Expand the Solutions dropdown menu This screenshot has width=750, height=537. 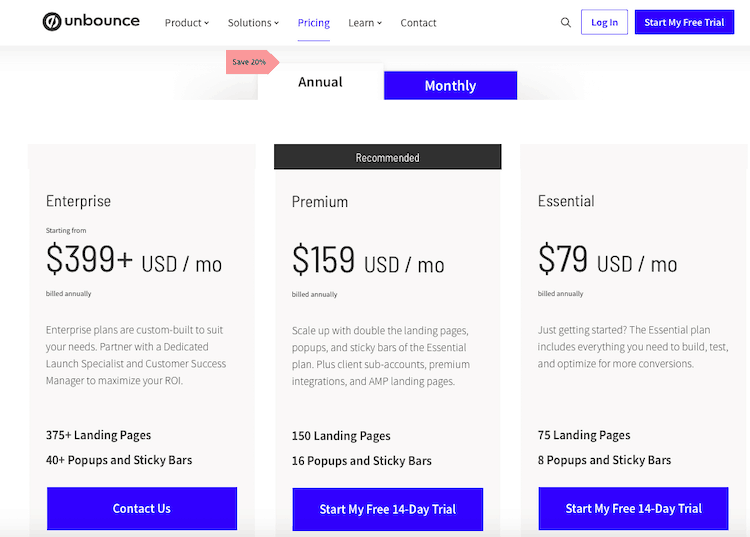[x=253, y=23]
